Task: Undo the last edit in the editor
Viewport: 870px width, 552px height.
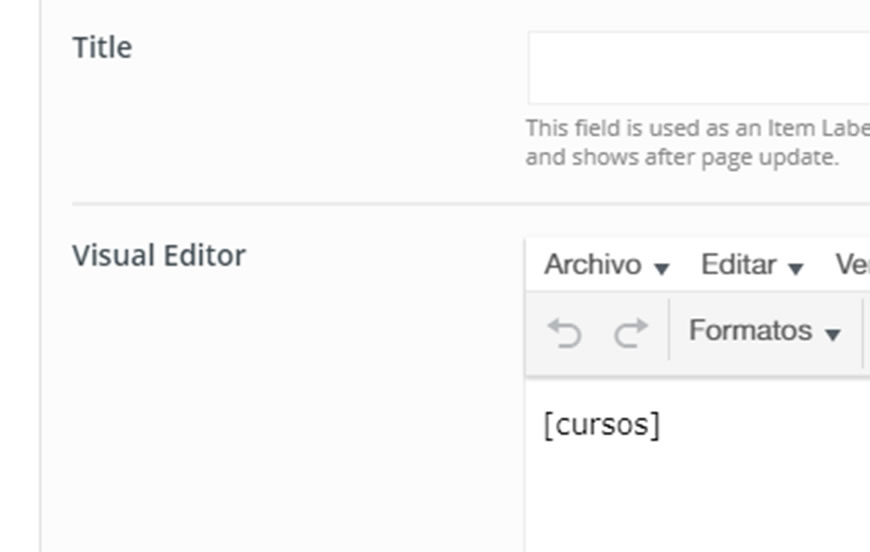Action: pos(564,333)
